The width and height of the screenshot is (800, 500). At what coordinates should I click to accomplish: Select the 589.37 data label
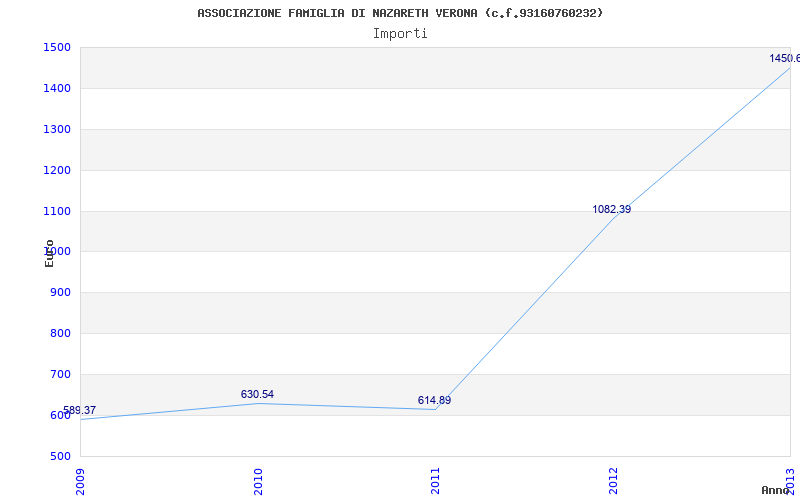[79, 410]
